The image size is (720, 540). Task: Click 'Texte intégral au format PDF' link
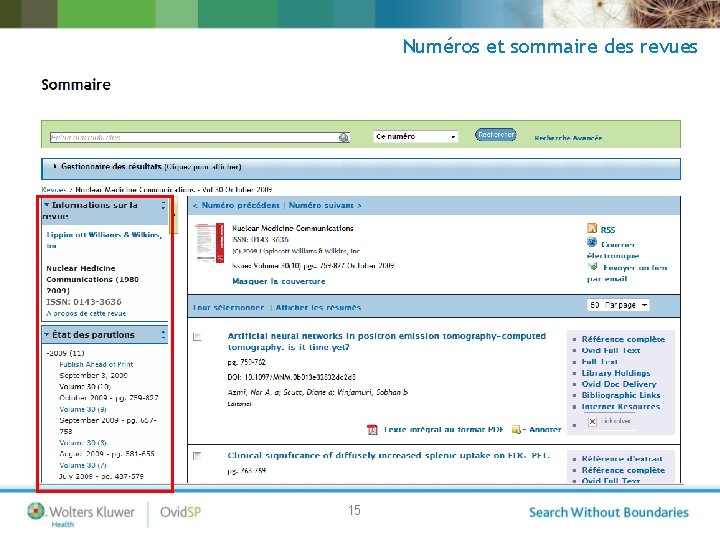click(444, 429)
